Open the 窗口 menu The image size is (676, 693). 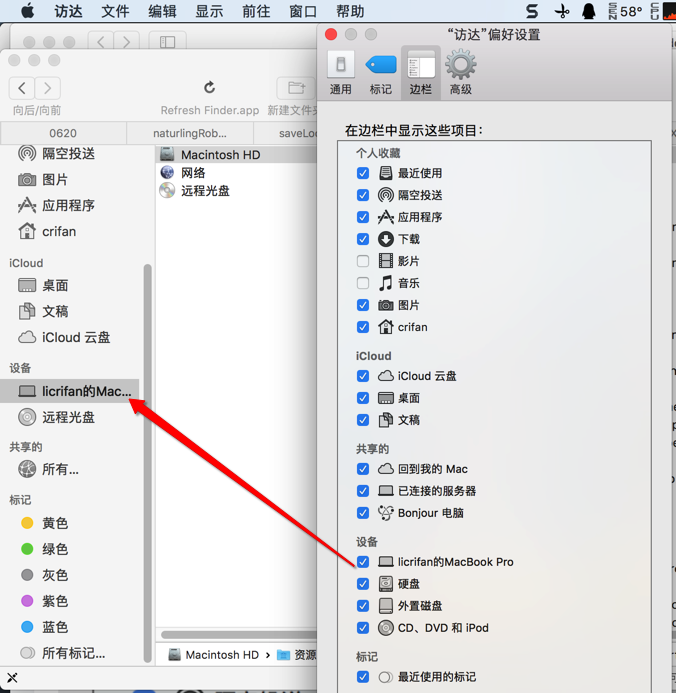(x=303, y=11)
